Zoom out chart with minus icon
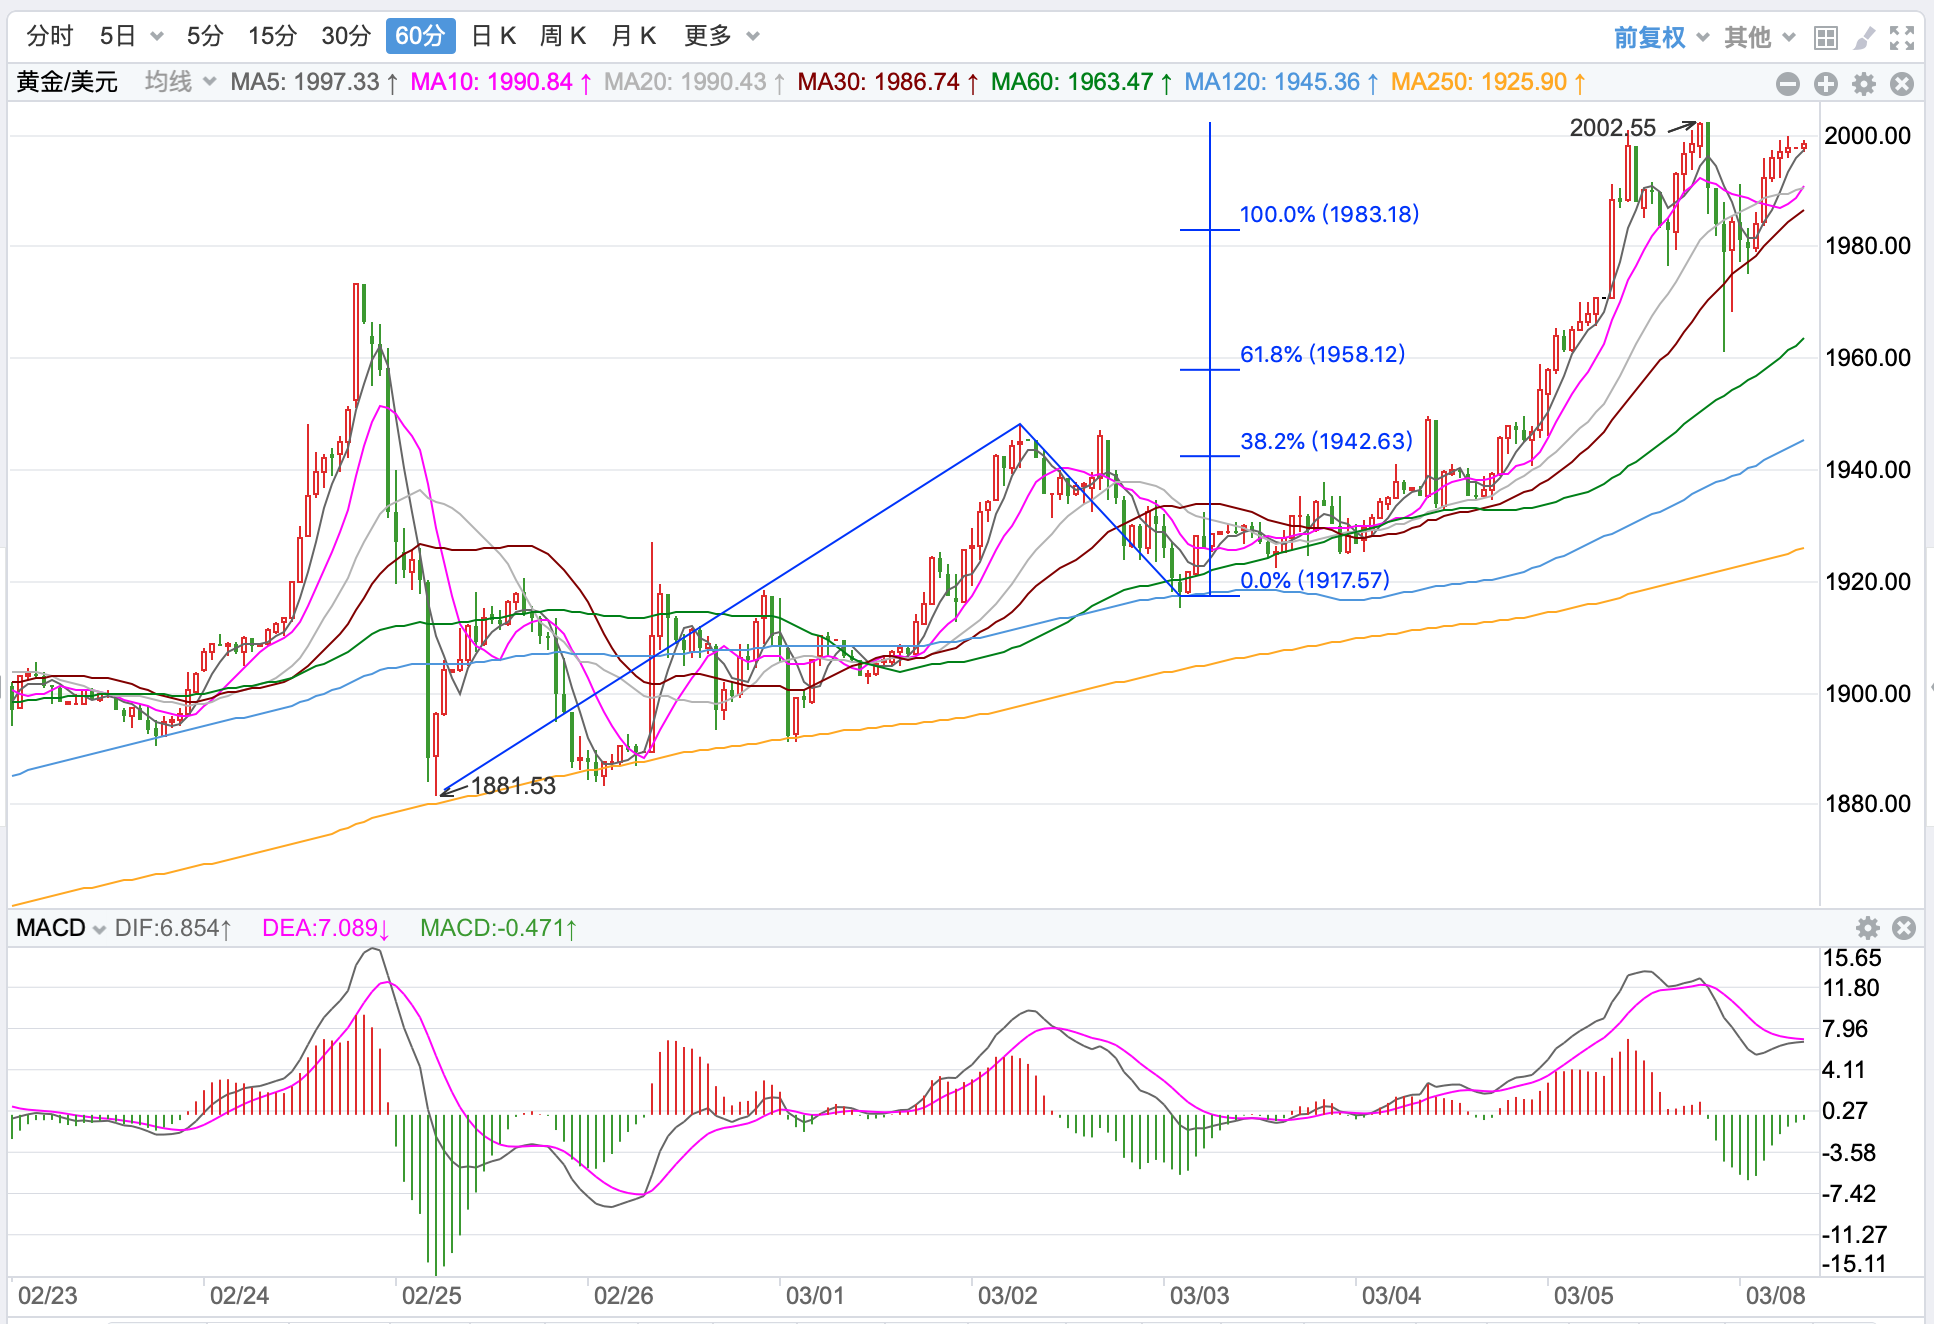 (x=1788, y=84)
